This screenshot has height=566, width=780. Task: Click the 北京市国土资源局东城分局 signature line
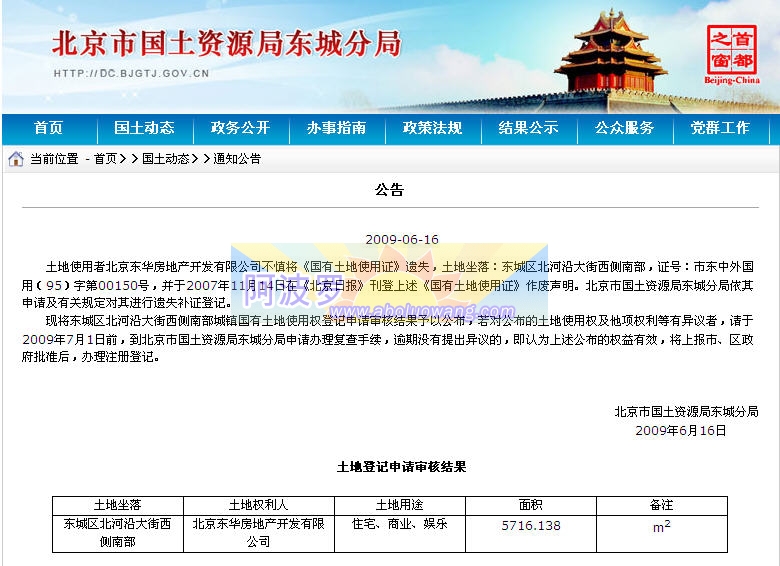click(686, 411)
